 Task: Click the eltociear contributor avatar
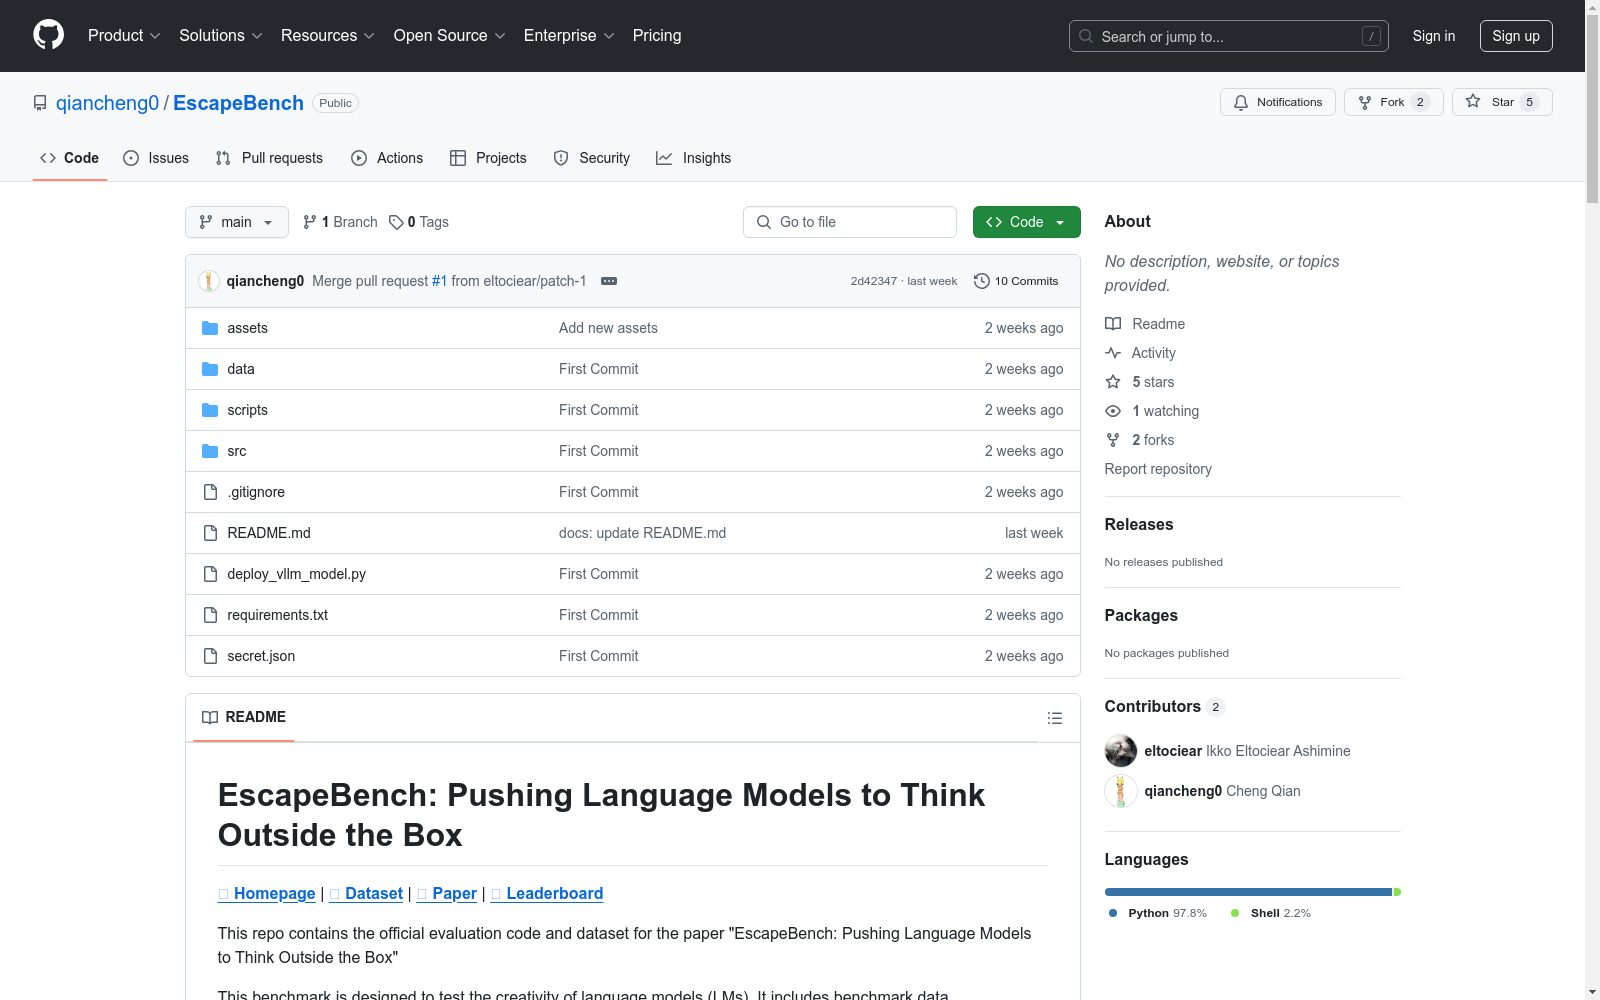click(x=1121, y=751)
